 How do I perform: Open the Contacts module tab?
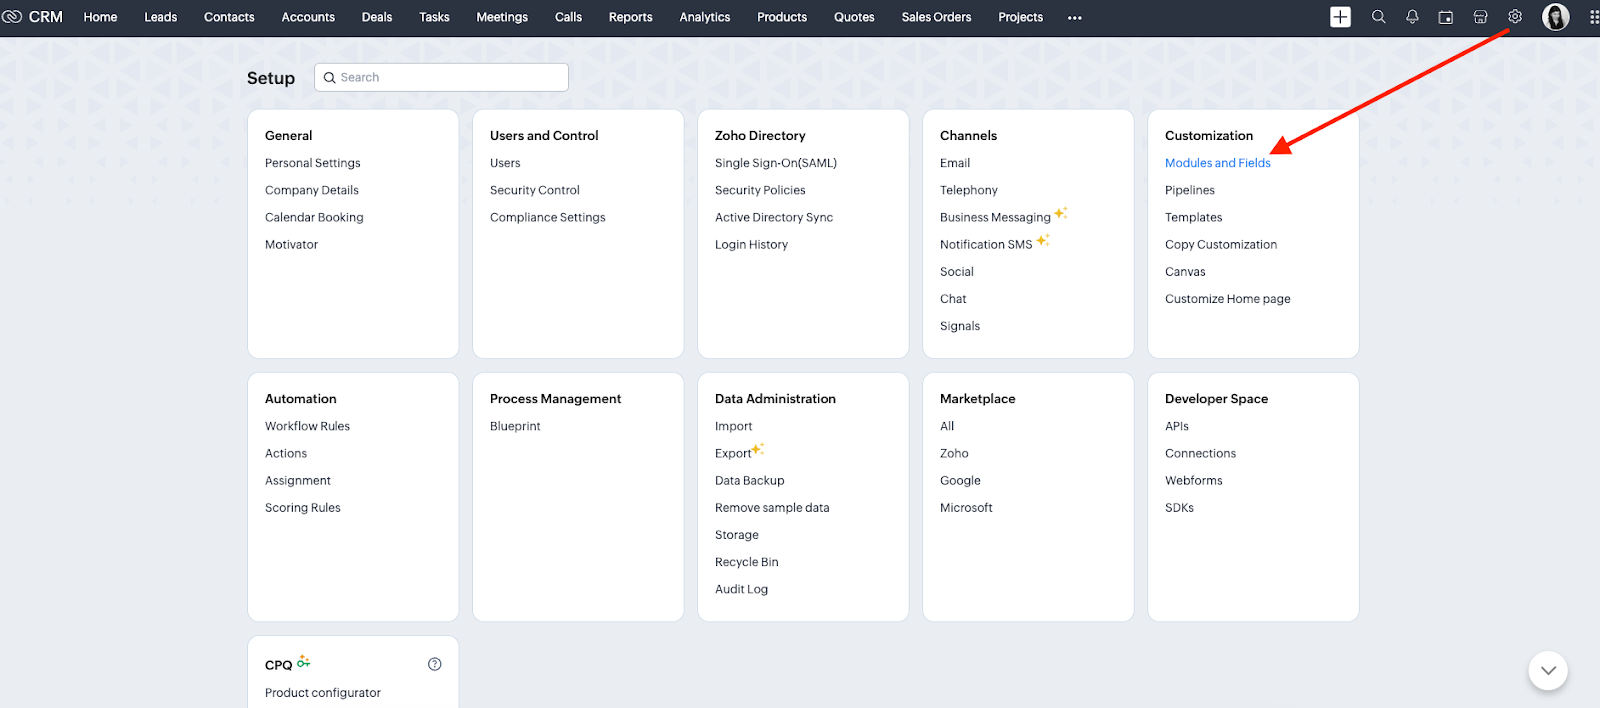(x=229, y=17)
